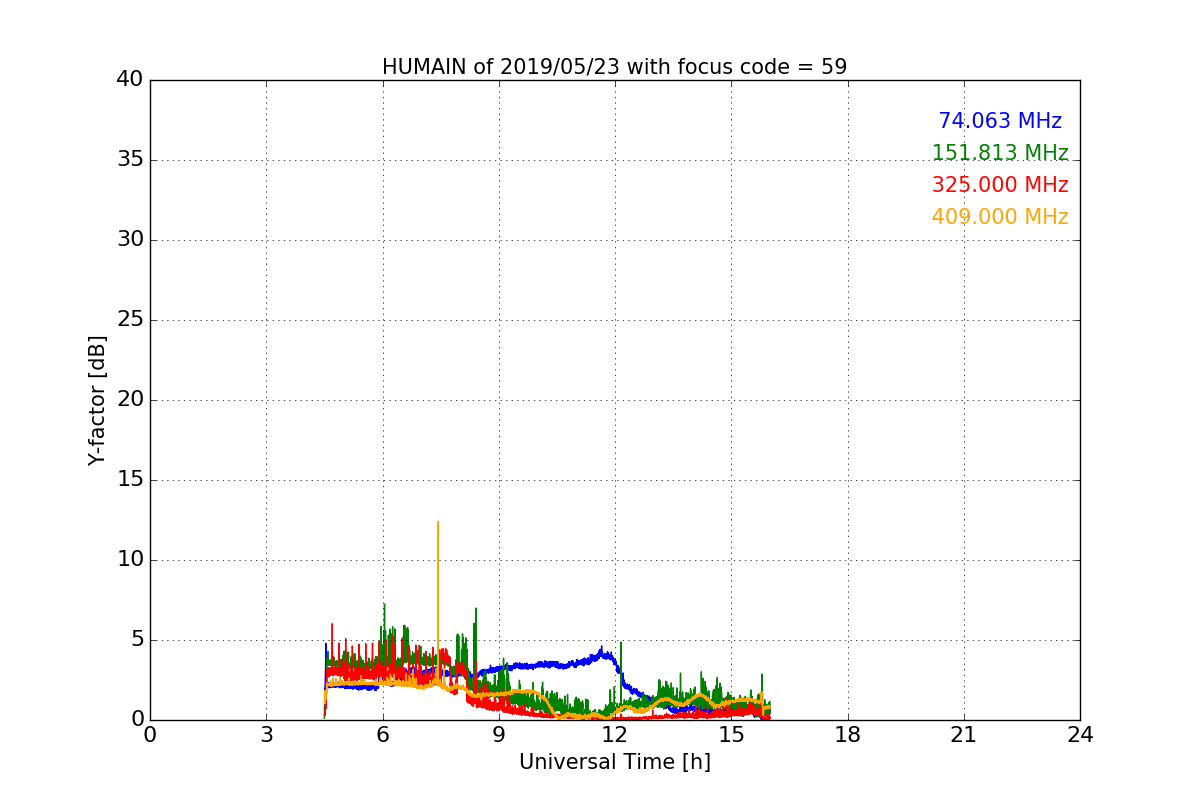Click x-axis tick label 6
Screen dimensions: 1200x800
383,735
